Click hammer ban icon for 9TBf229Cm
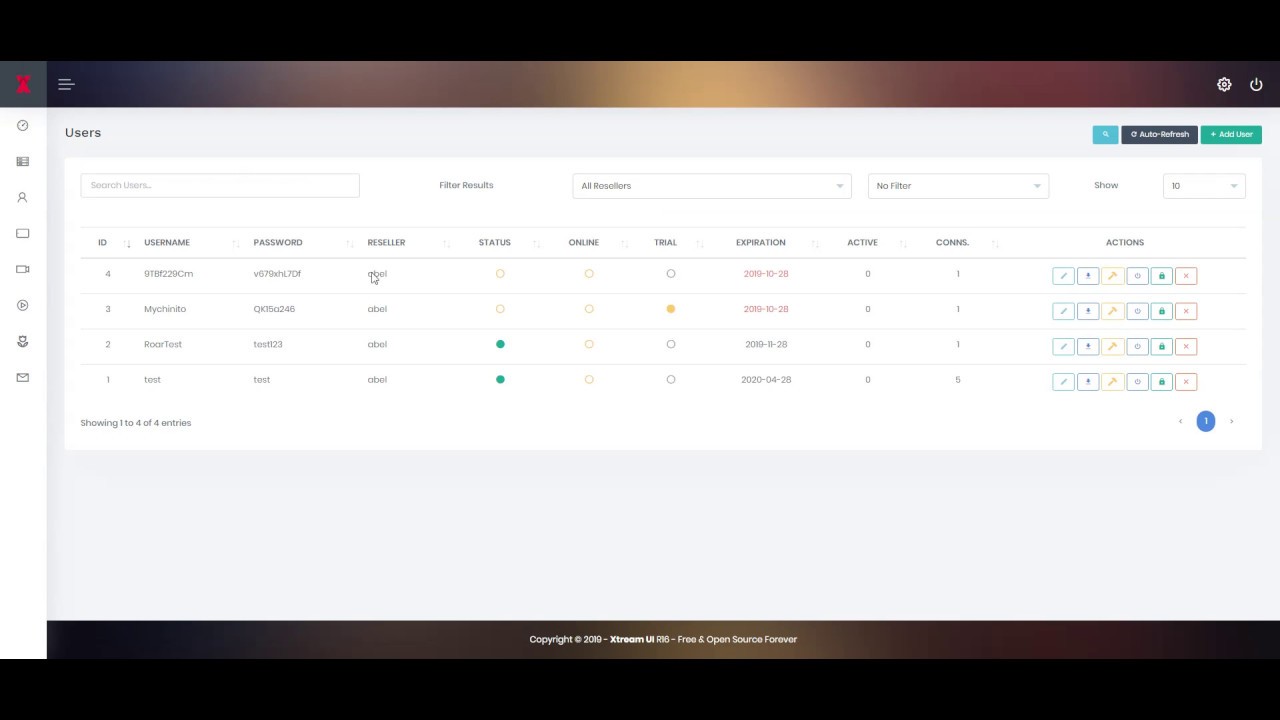 pyautogui.click(x=1112, y=276)
